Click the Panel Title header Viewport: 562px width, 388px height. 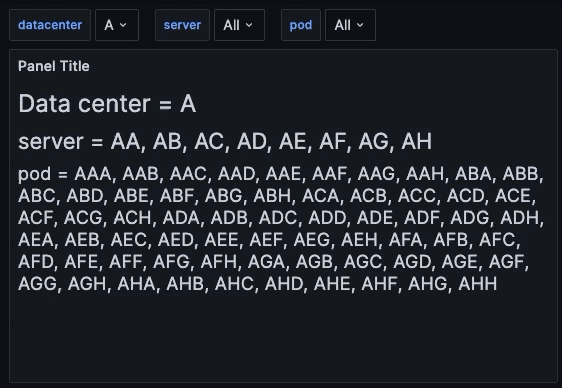54,66
